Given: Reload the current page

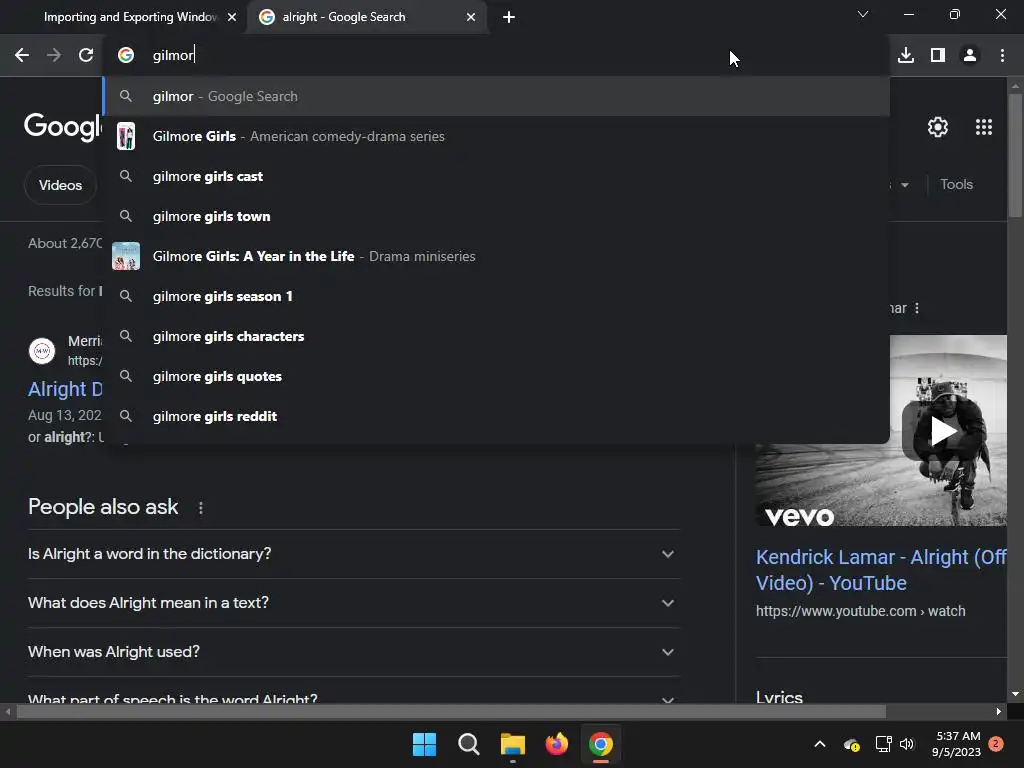Looking at the screenshot, I should coord(86,56).
